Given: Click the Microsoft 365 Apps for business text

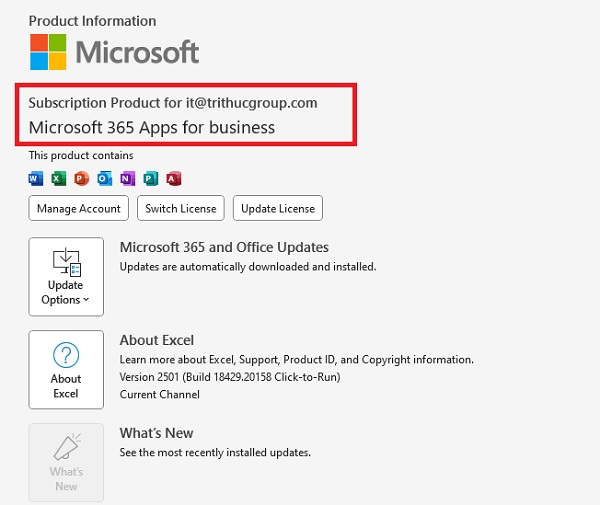Looking at the screenshot, I should point(152,127).
